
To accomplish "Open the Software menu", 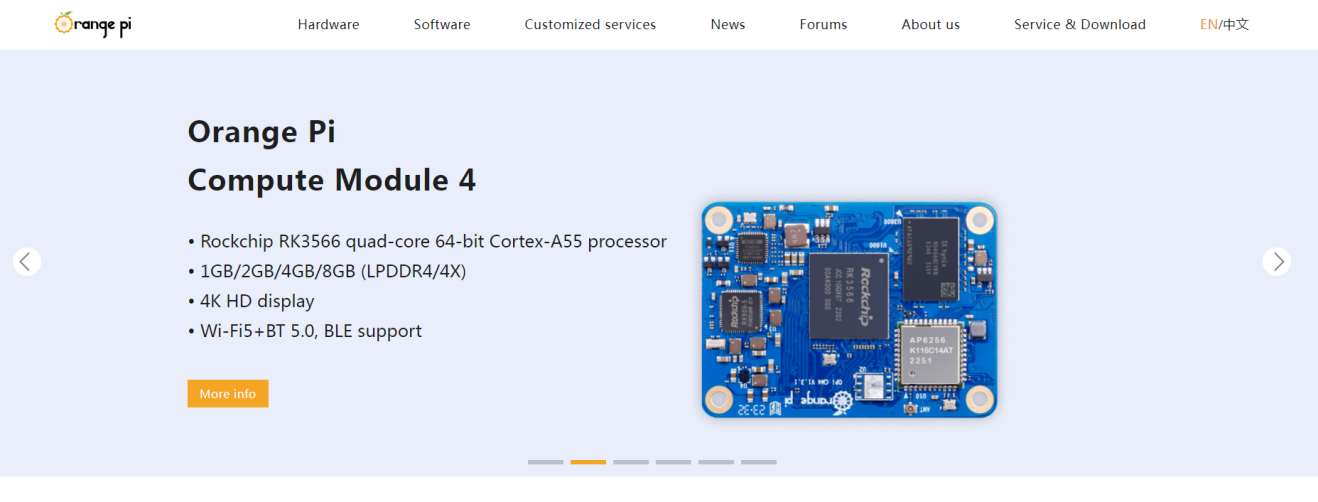I will coord(442,25).
